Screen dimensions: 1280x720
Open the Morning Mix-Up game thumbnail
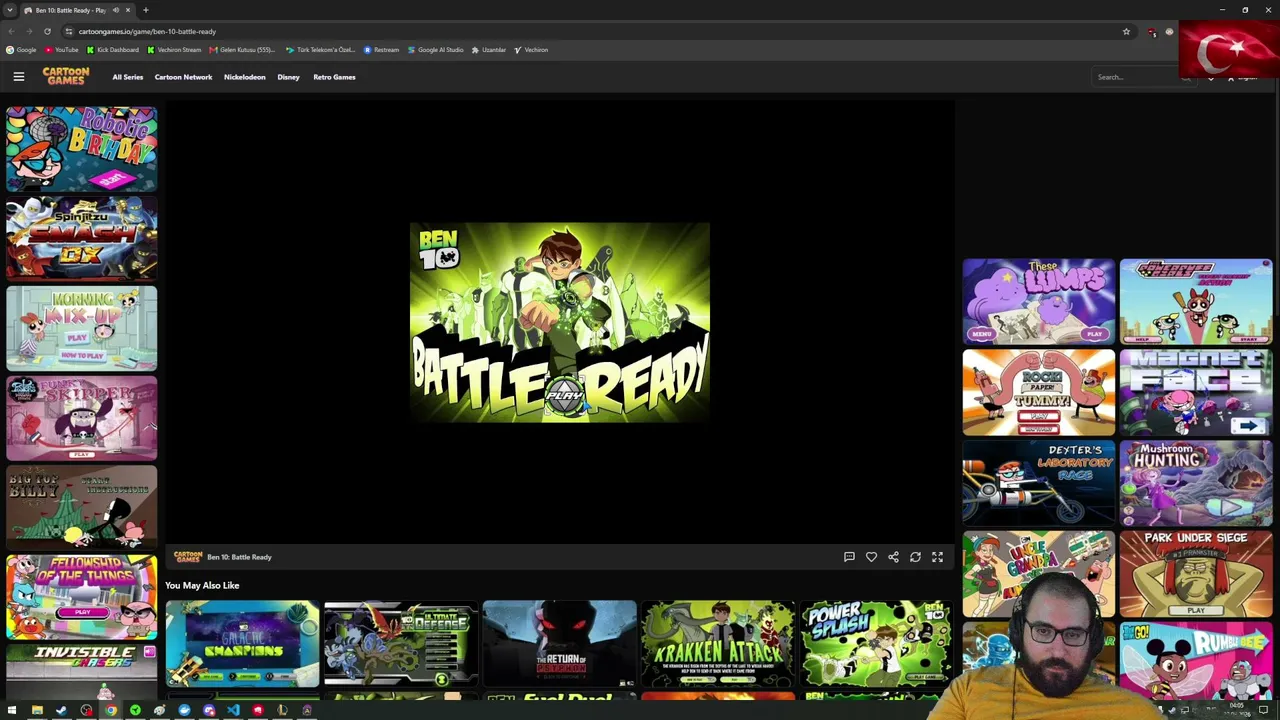click(82, 329)
